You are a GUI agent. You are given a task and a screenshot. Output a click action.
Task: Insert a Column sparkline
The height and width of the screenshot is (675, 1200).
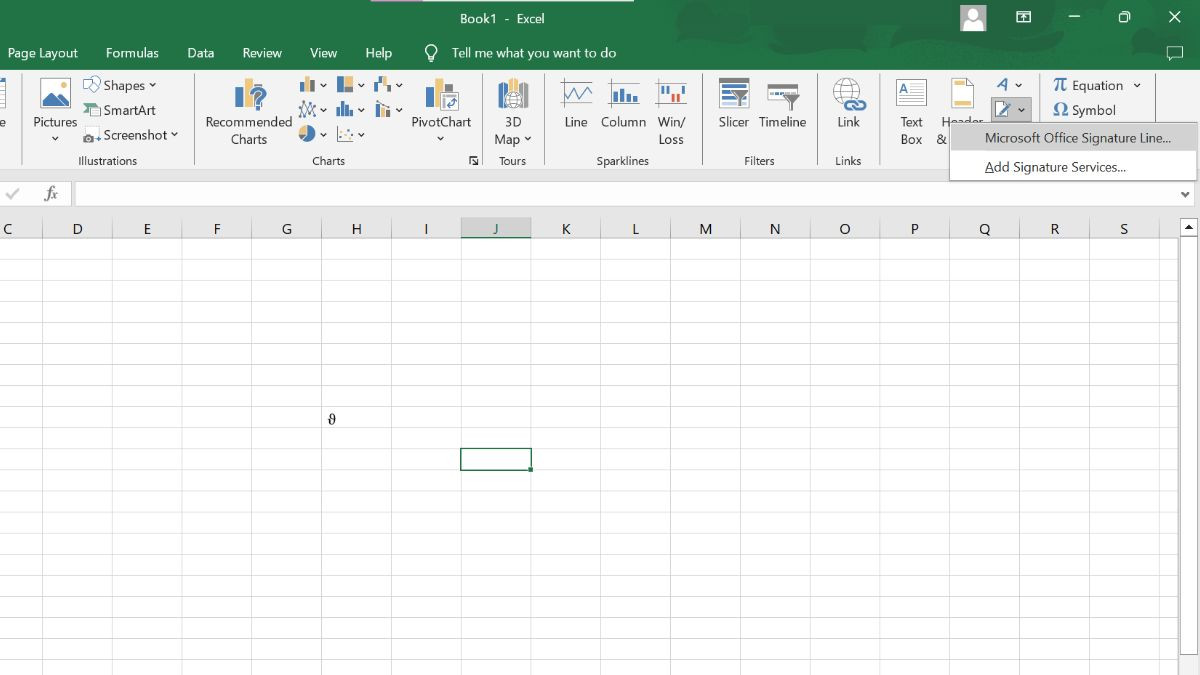623,104
